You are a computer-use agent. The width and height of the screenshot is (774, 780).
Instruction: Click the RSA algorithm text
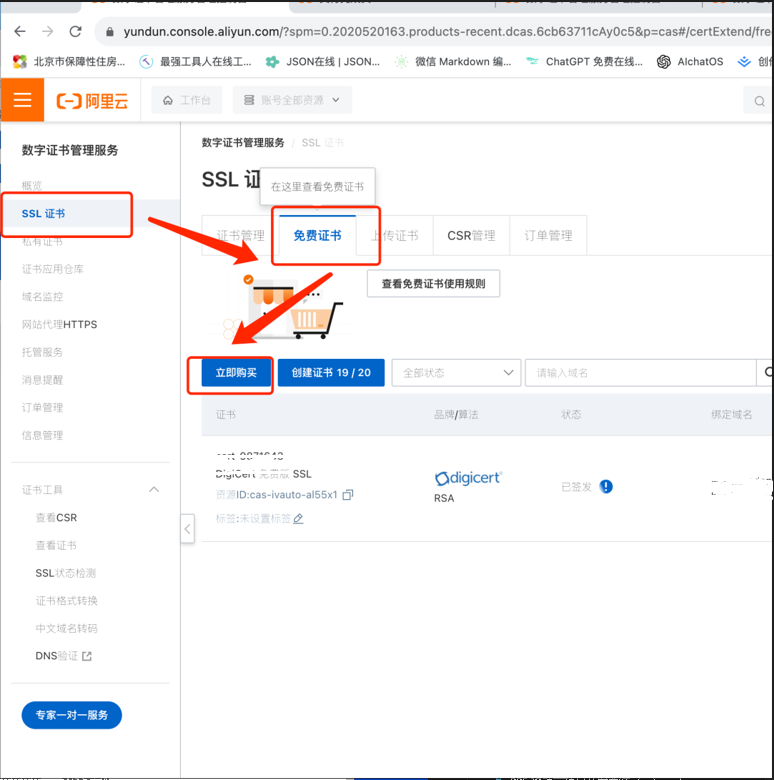click(x=444, y=498)
